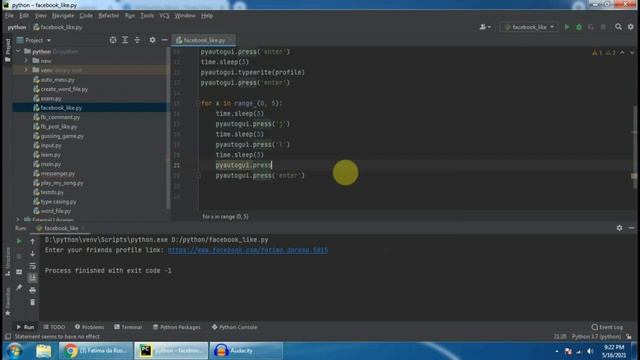Open the user account dropdown arrow
640x360 pixels.
[489, 27]
